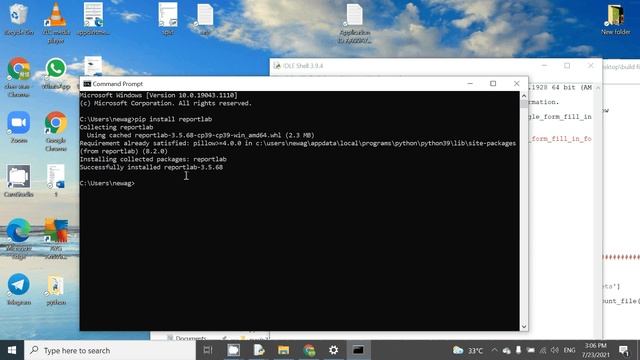Screen dimensions: 640x360
Task: Select the Application document file on desktop
Action: (x=355, y=23)
